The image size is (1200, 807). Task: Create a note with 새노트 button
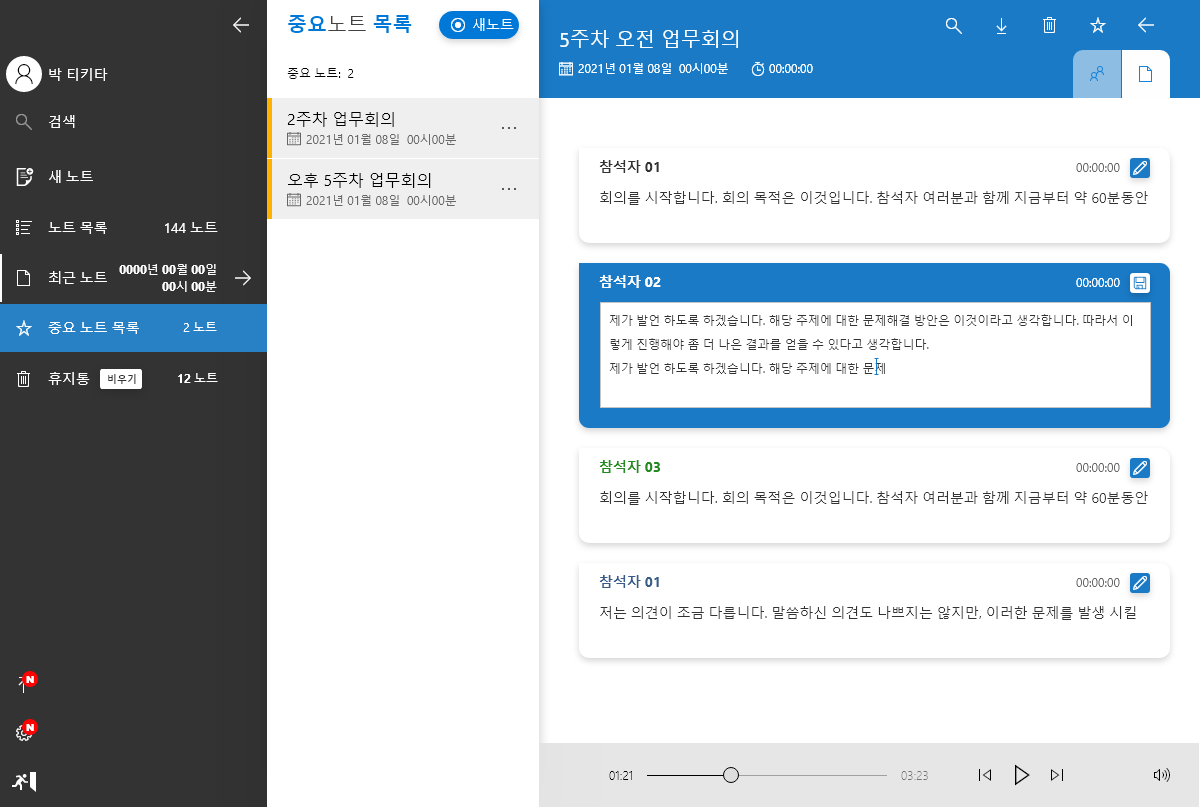tap(479, 25)
